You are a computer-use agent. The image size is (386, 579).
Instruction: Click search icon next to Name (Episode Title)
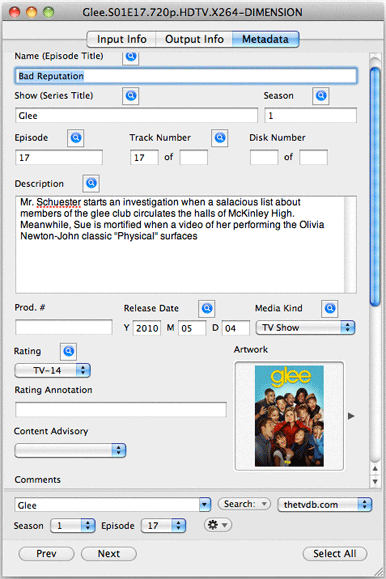[131, 57]
